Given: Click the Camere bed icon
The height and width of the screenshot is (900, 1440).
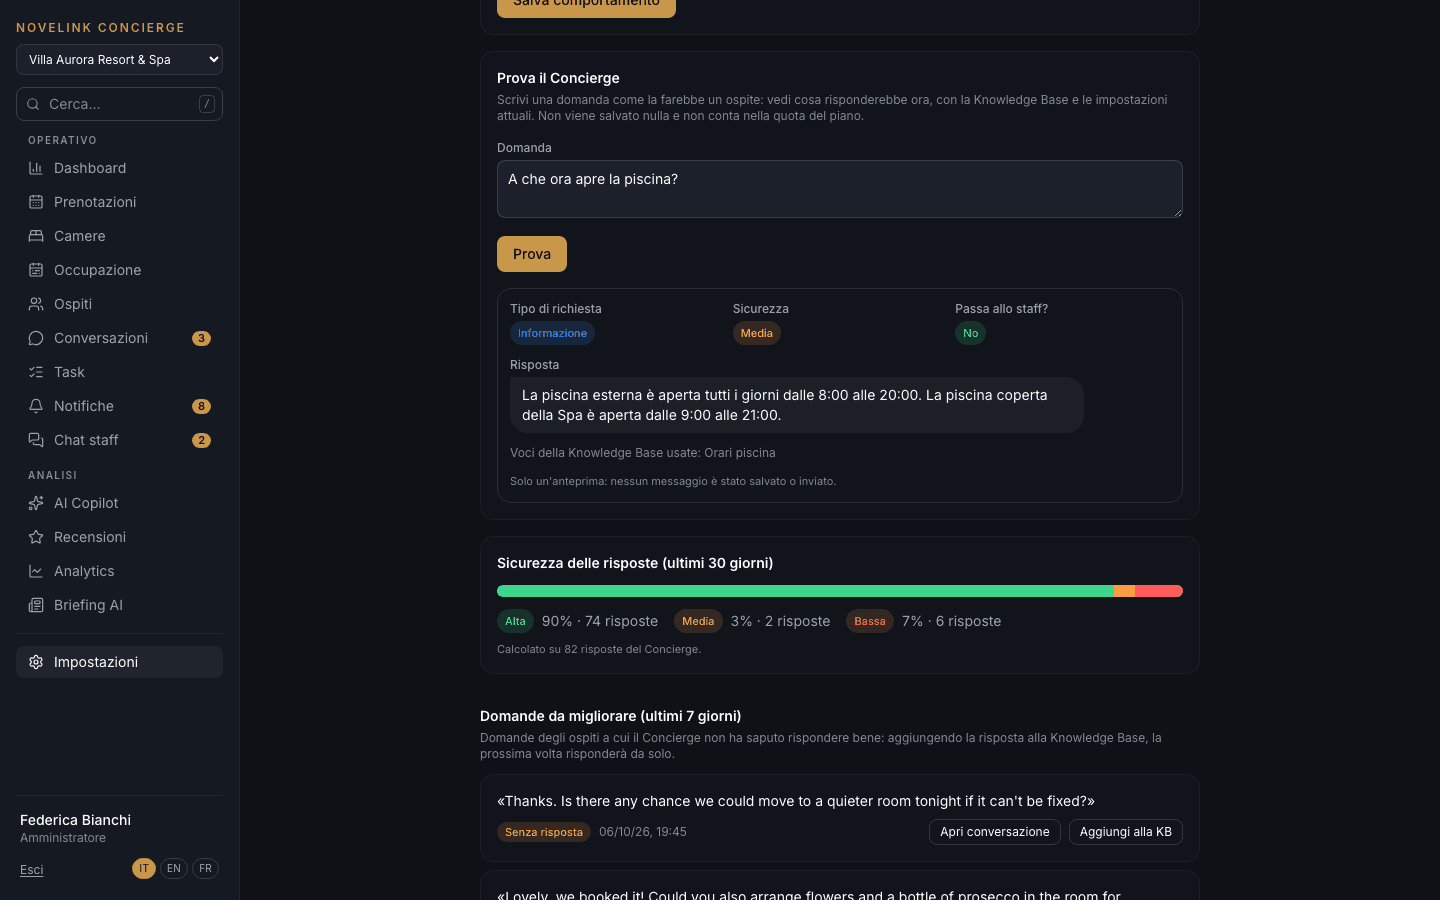Looking at the screenshot, I should [36, 236].
